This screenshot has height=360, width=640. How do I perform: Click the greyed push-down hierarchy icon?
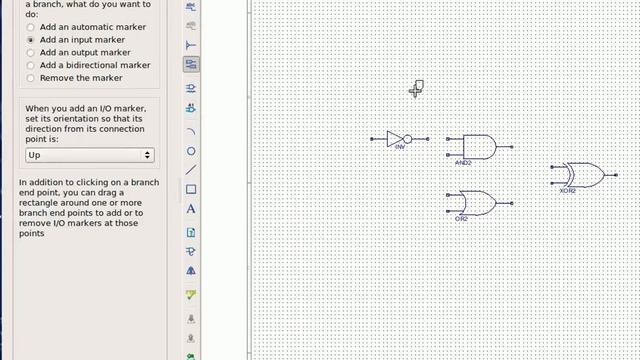[x=191, y=318]
